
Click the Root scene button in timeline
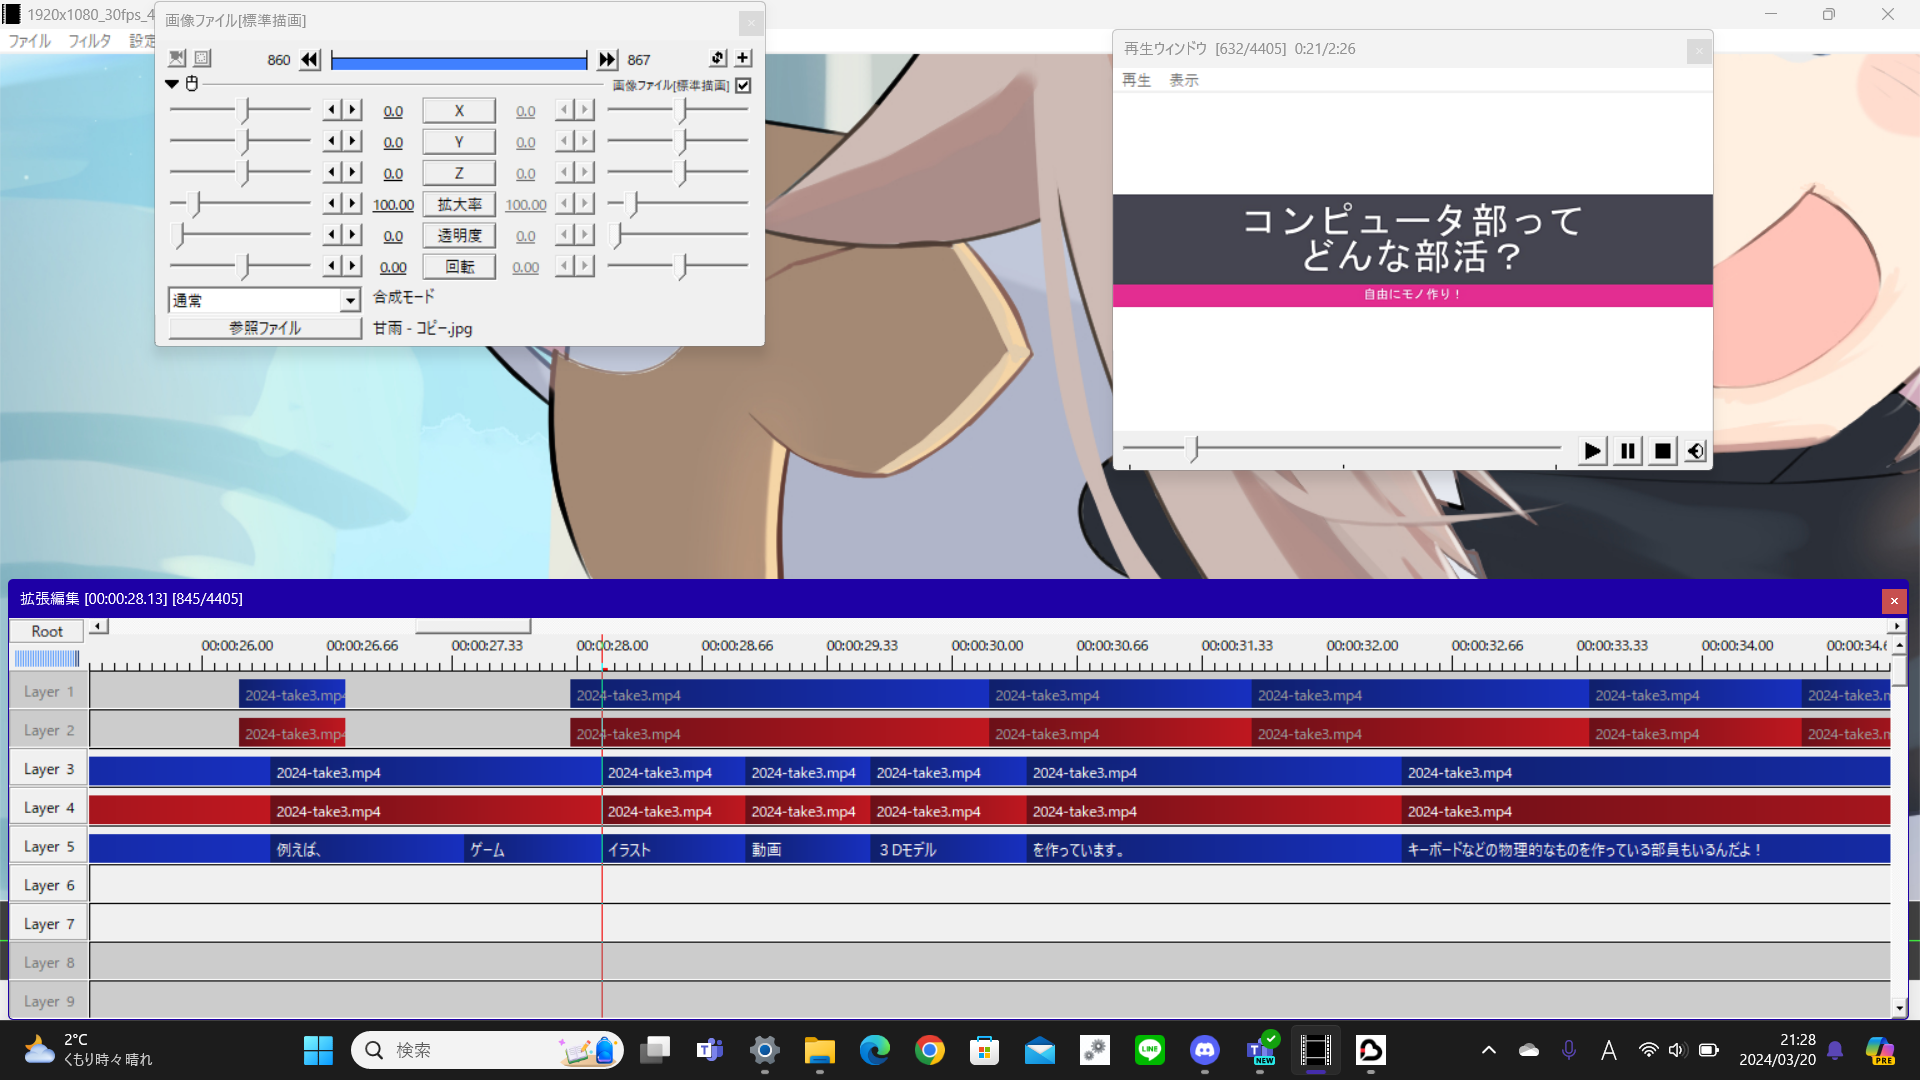pyautogui.click(x=47, y=631)
